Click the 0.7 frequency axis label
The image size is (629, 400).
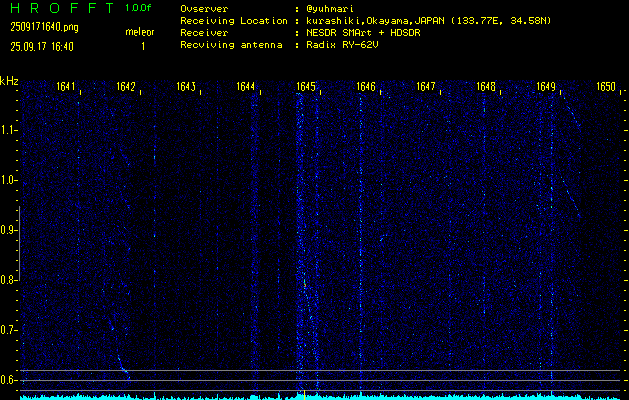[x=7, y=330]
